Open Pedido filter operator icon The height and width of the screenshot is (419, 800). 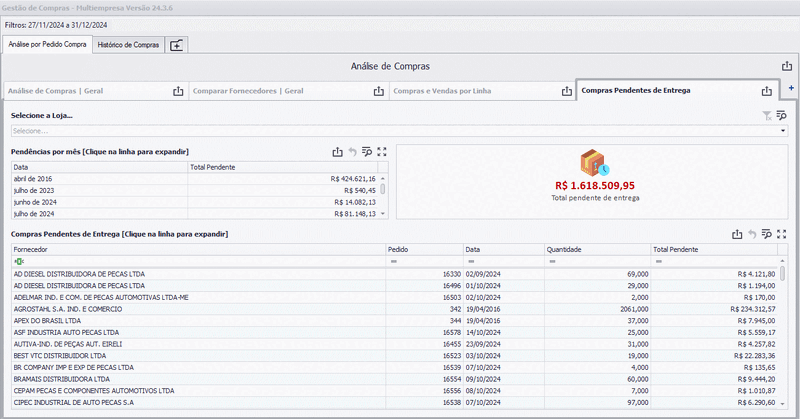tap(394, 262)
